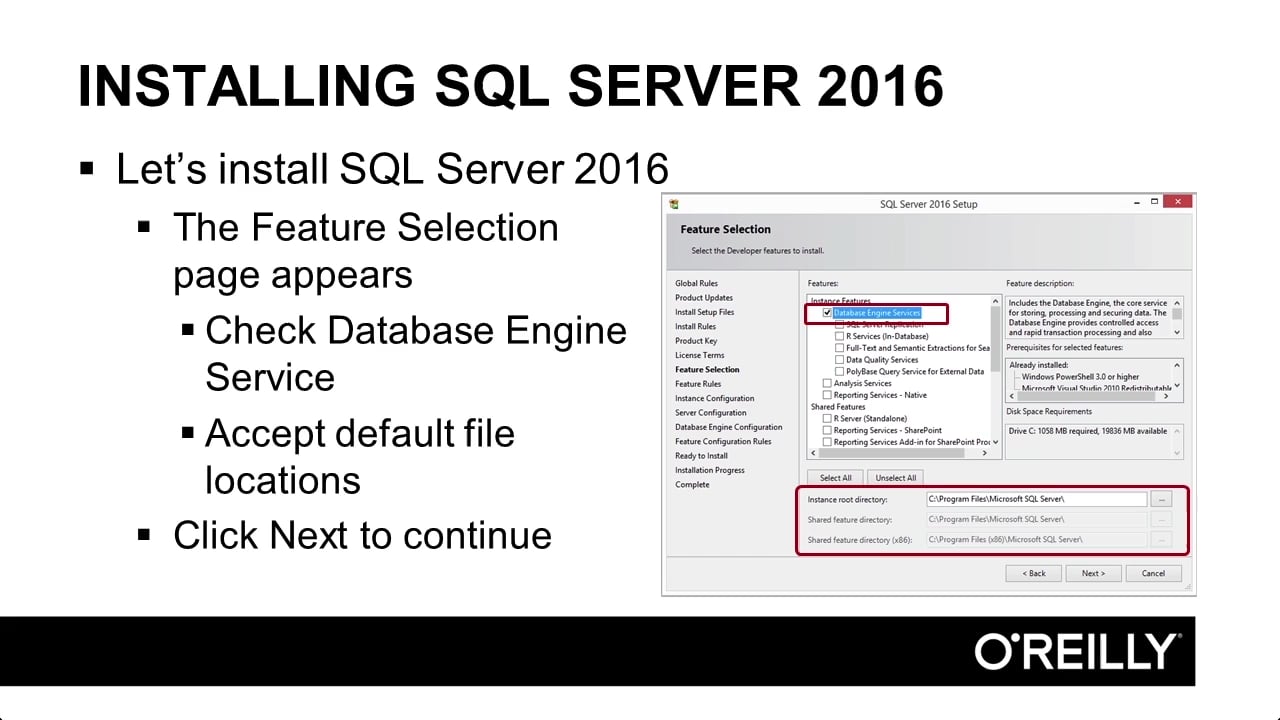Image resolution: width=1280 pixels, height=720 pixels.
Task: Select the Global Rules step
Action: 696,283
